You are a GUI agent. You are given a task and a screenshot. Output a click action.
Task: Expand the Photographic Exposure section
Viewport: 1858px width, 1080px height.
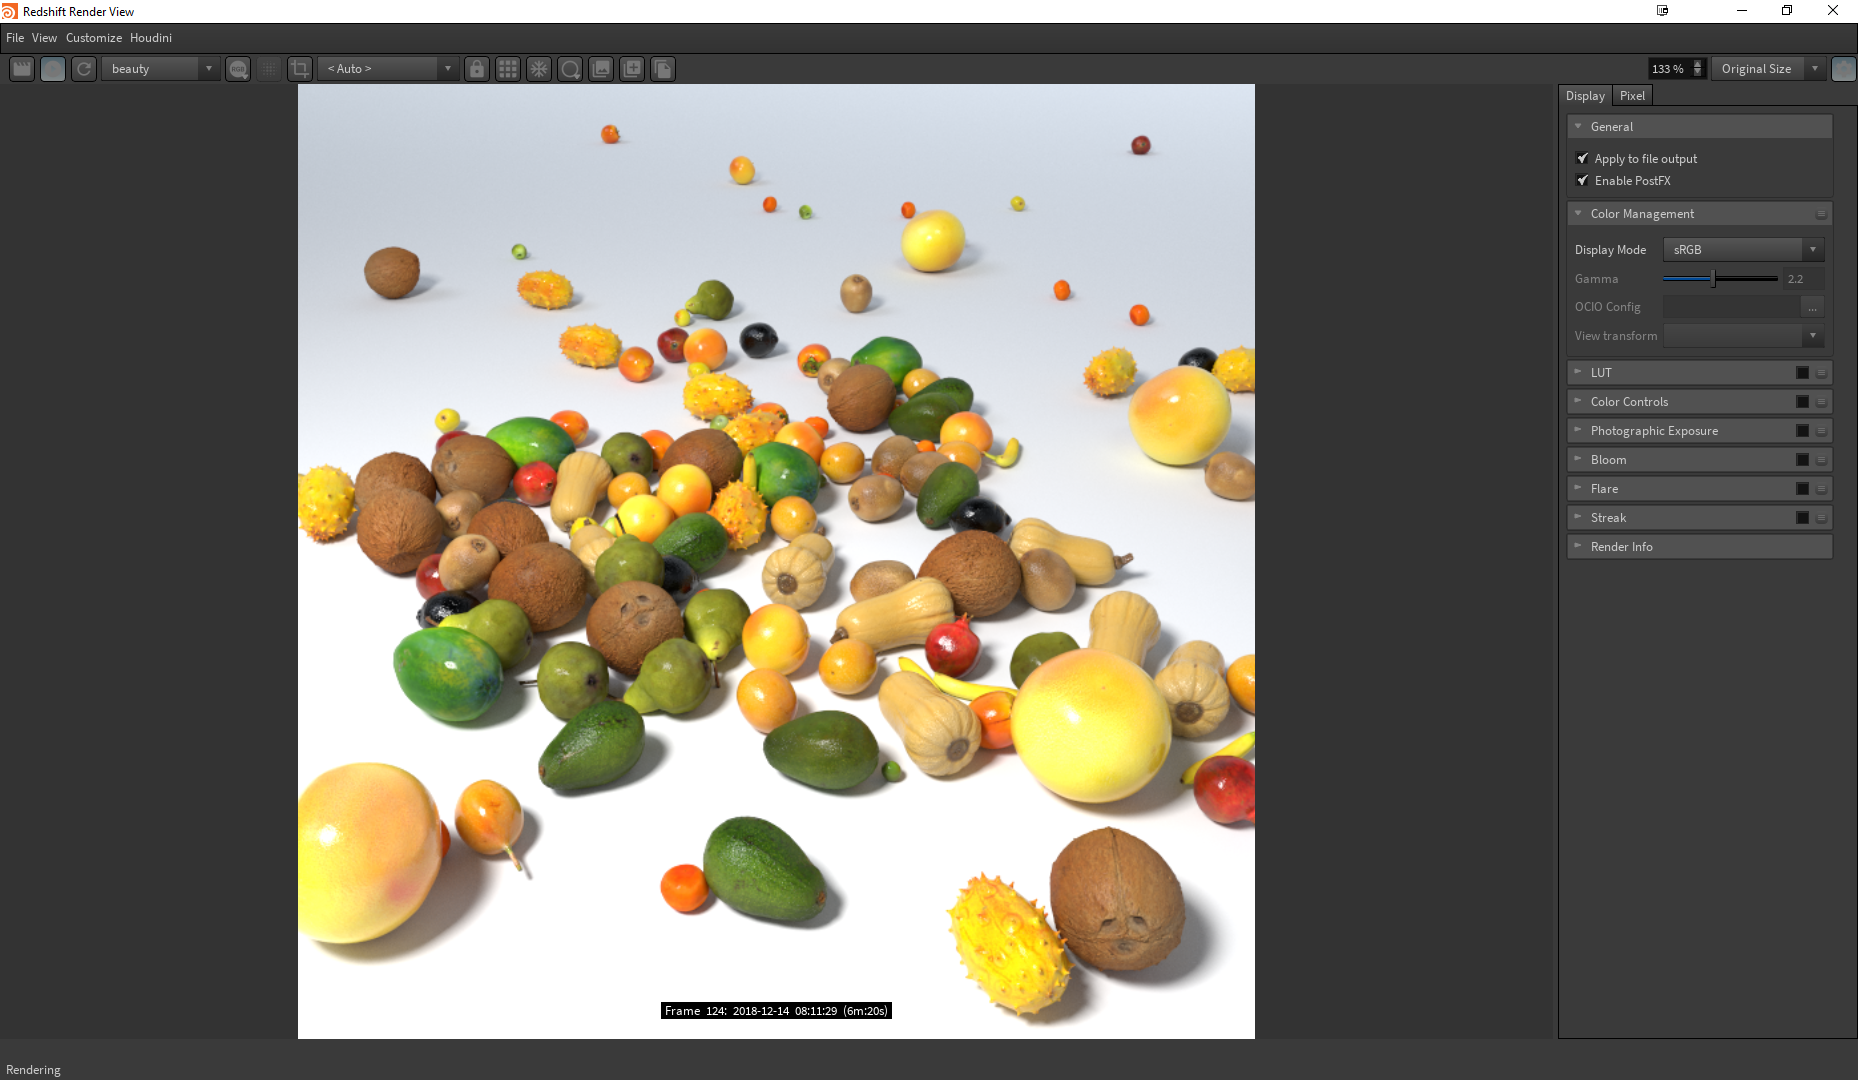tap(1654, 431)
